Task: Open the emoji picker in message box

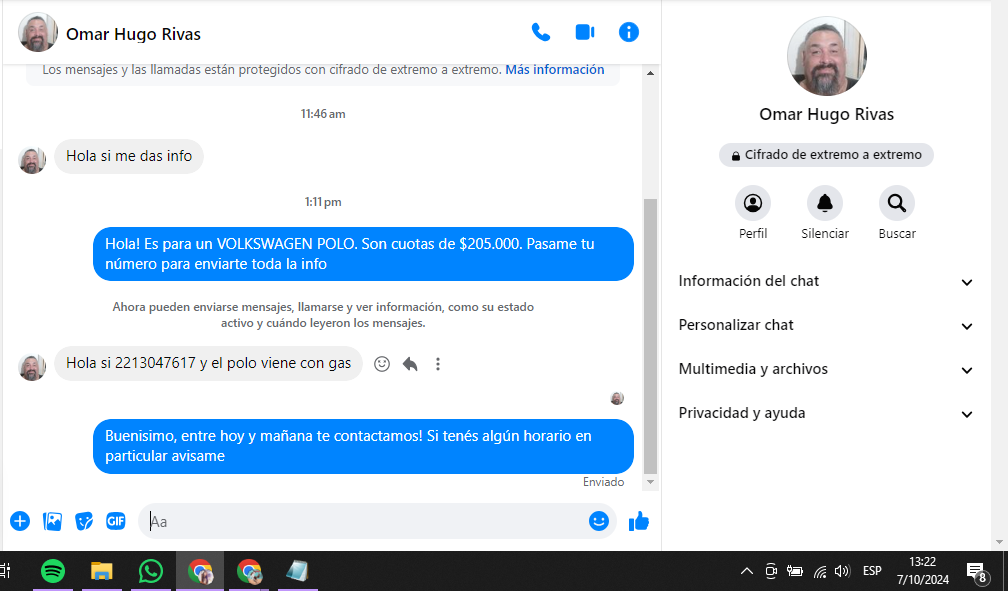Action: (x=598, y=521)
